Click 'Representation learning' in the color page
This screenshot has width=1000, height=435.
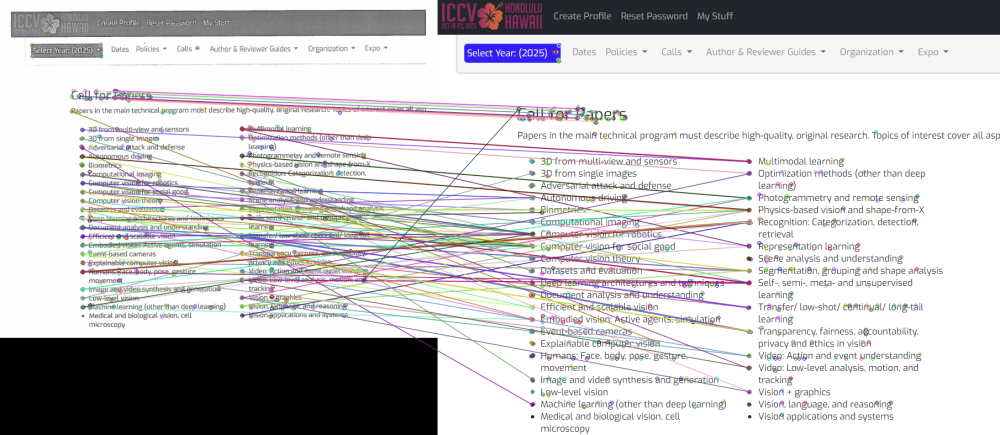809,246
